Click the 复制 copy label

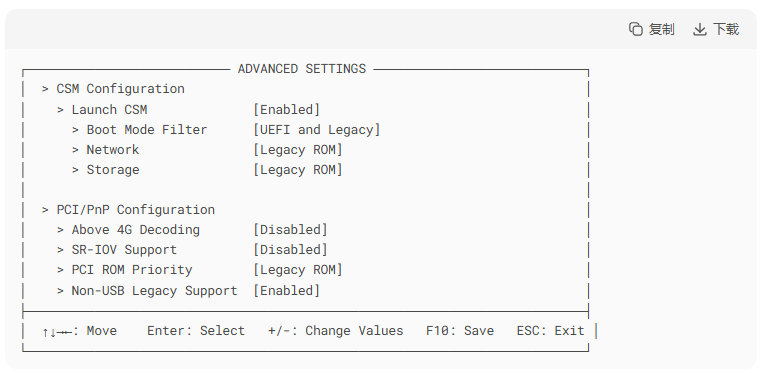pyautogui.click(x=661, y=29)
